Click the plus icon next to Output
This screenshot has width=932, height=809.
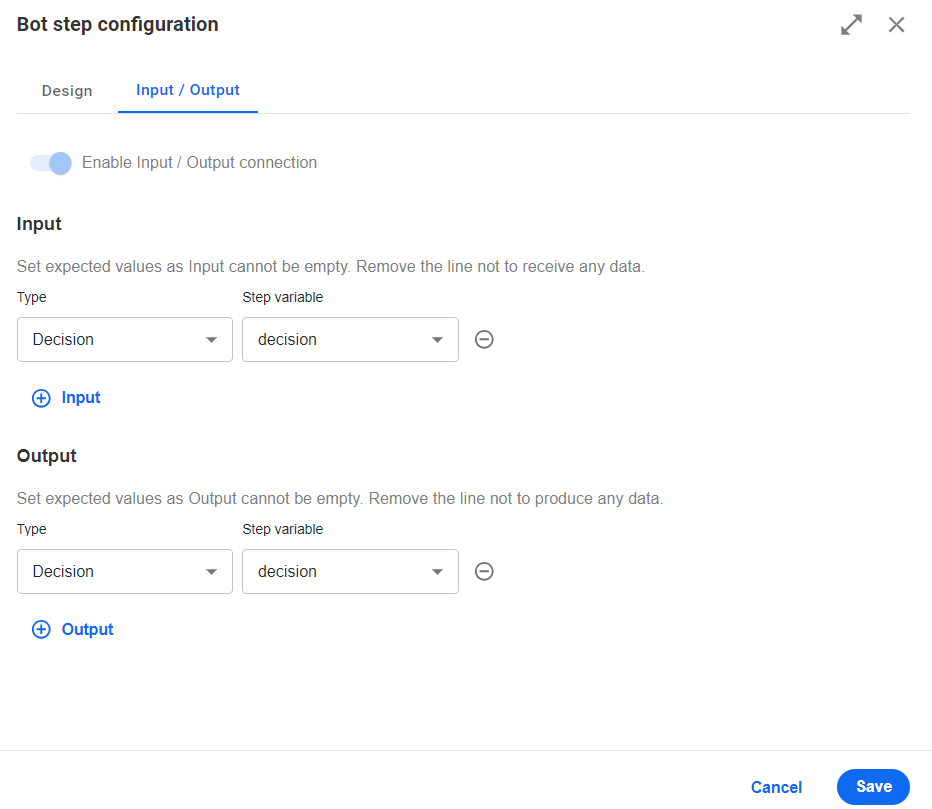pyautogui.click(x=41, y=629)
